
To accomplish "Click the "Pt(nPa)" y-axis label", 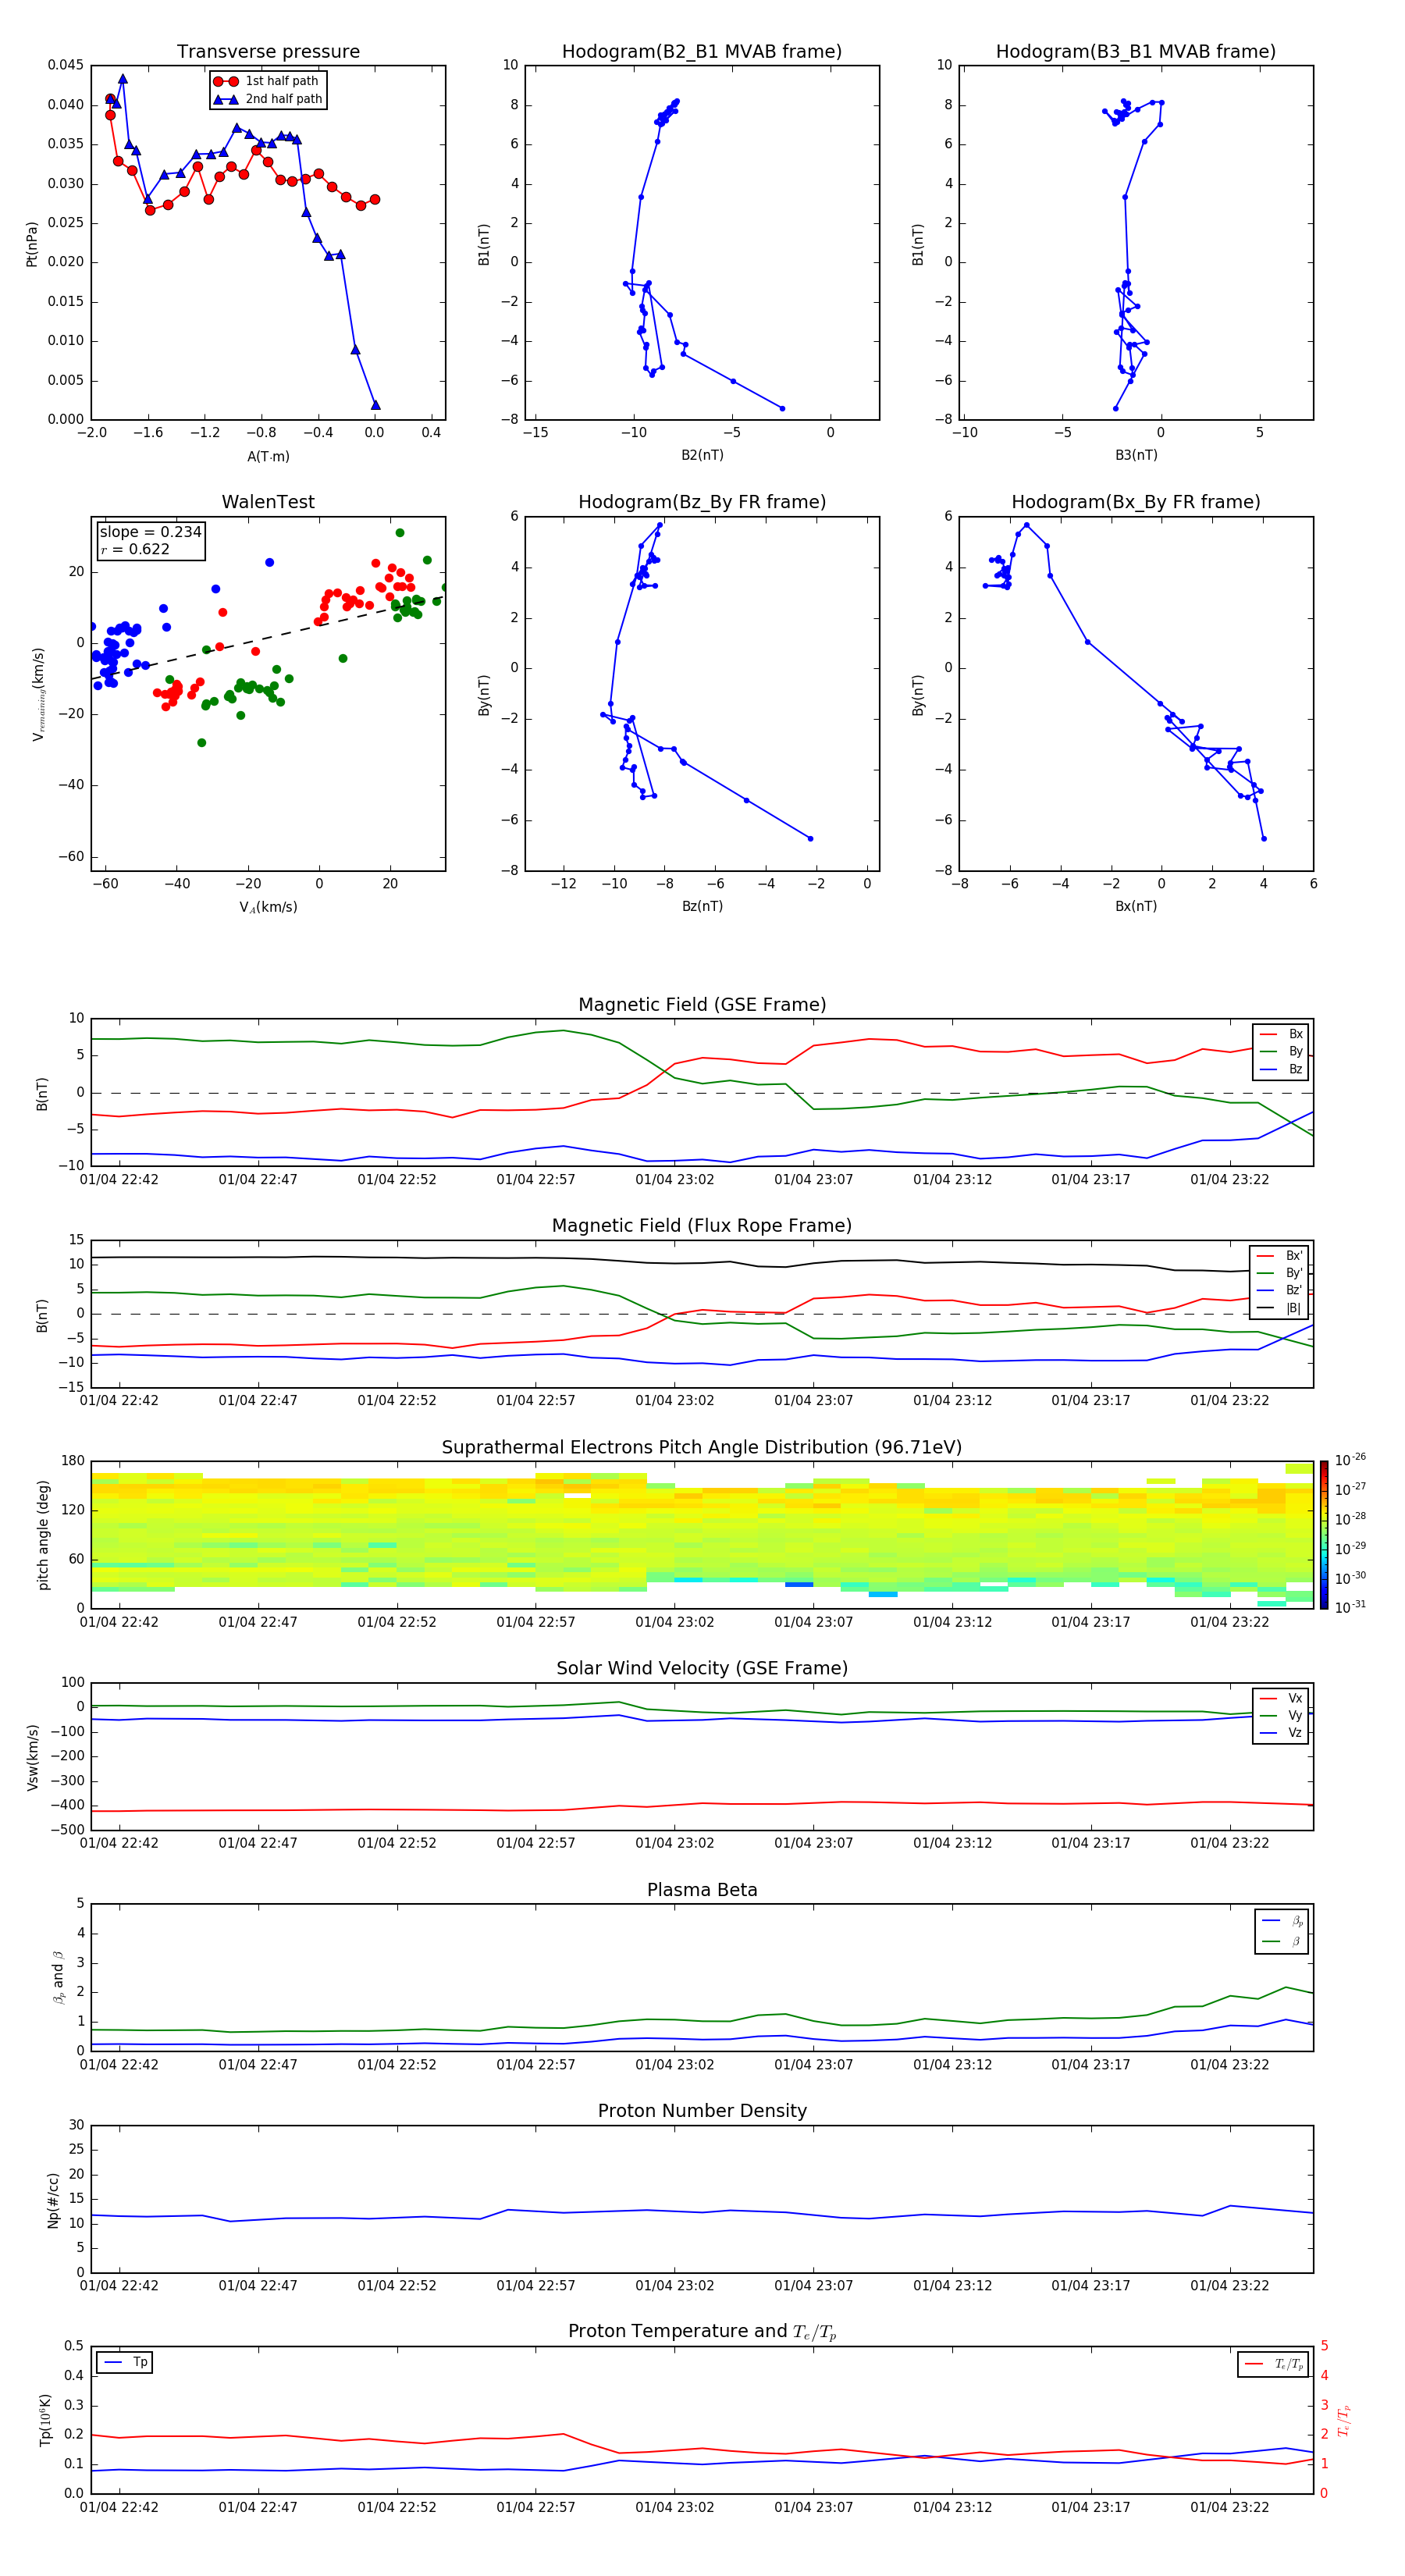I will click(32, 243).
